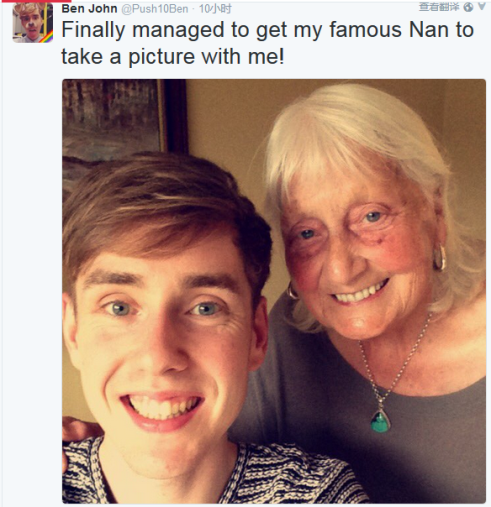Open the @Push10Ben handle link

click(x=154, y=9)
